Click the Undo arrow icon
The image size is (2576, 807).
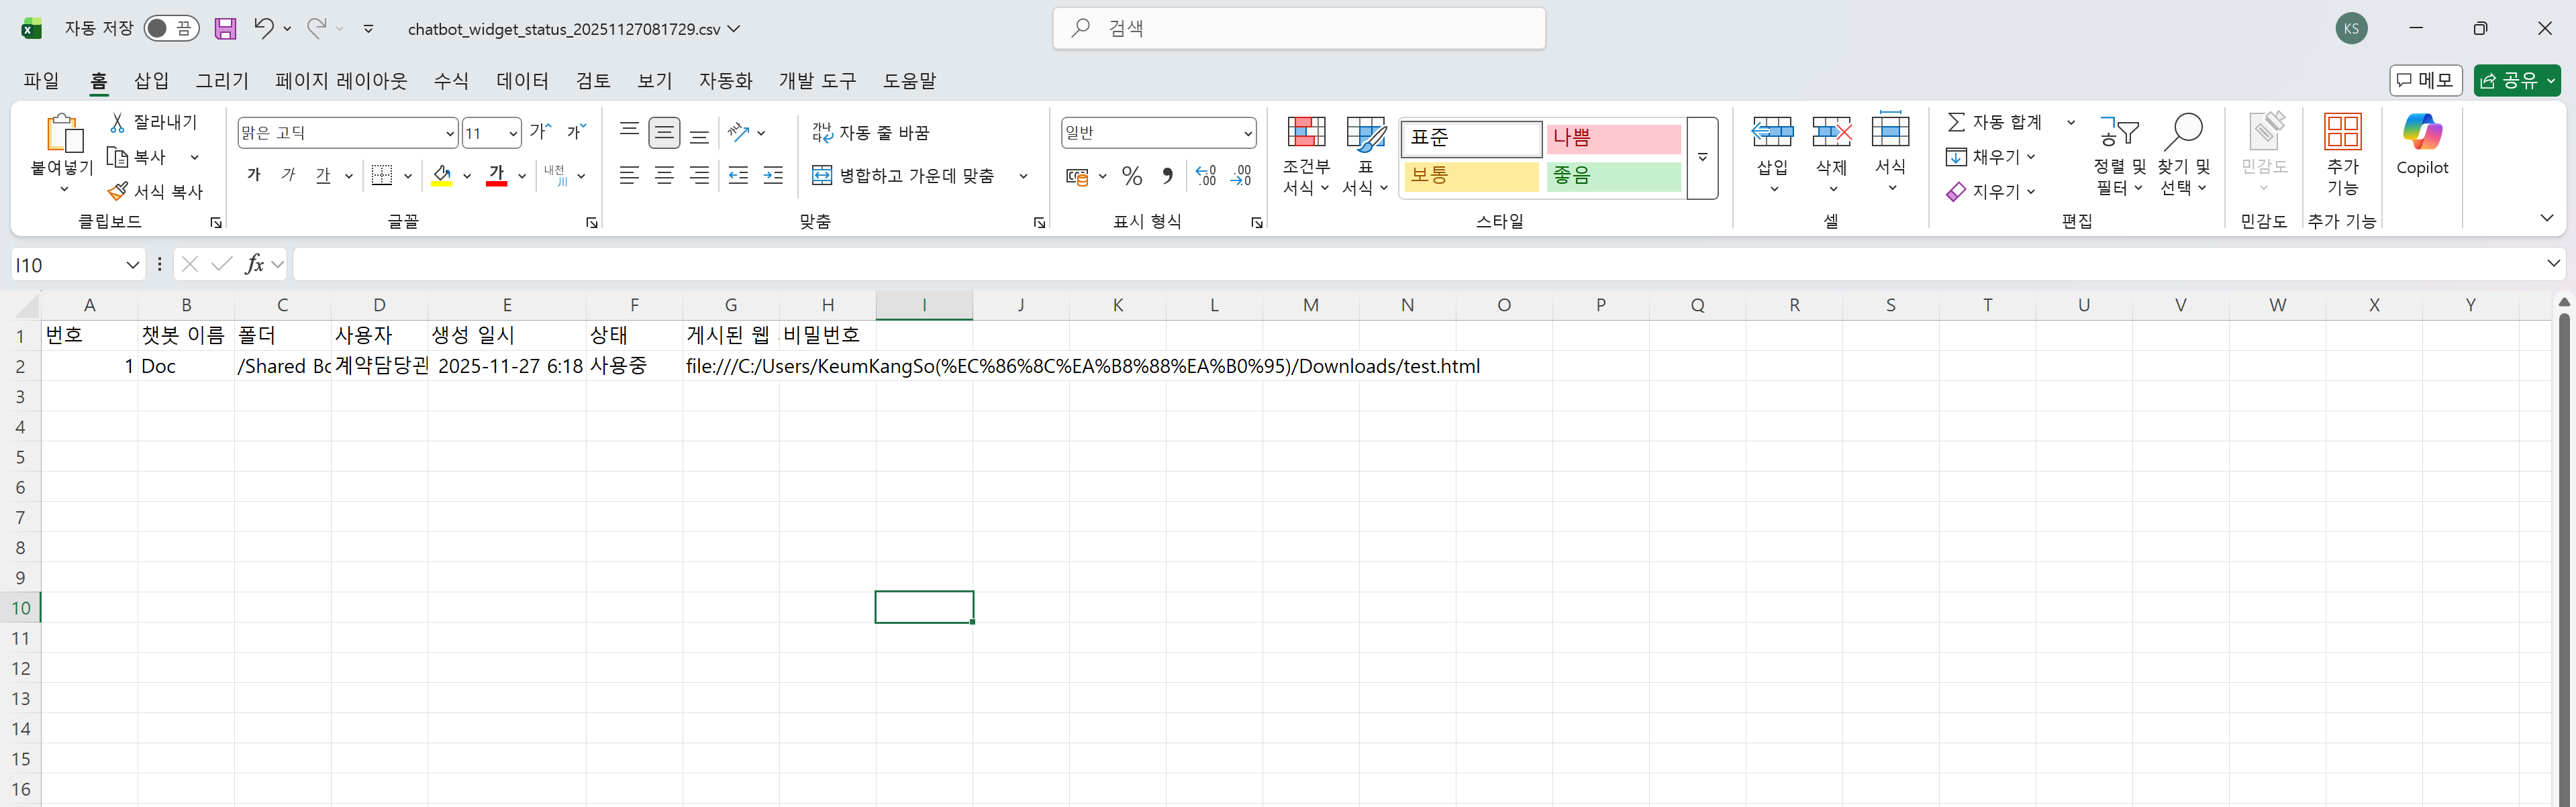click(263, 28)
